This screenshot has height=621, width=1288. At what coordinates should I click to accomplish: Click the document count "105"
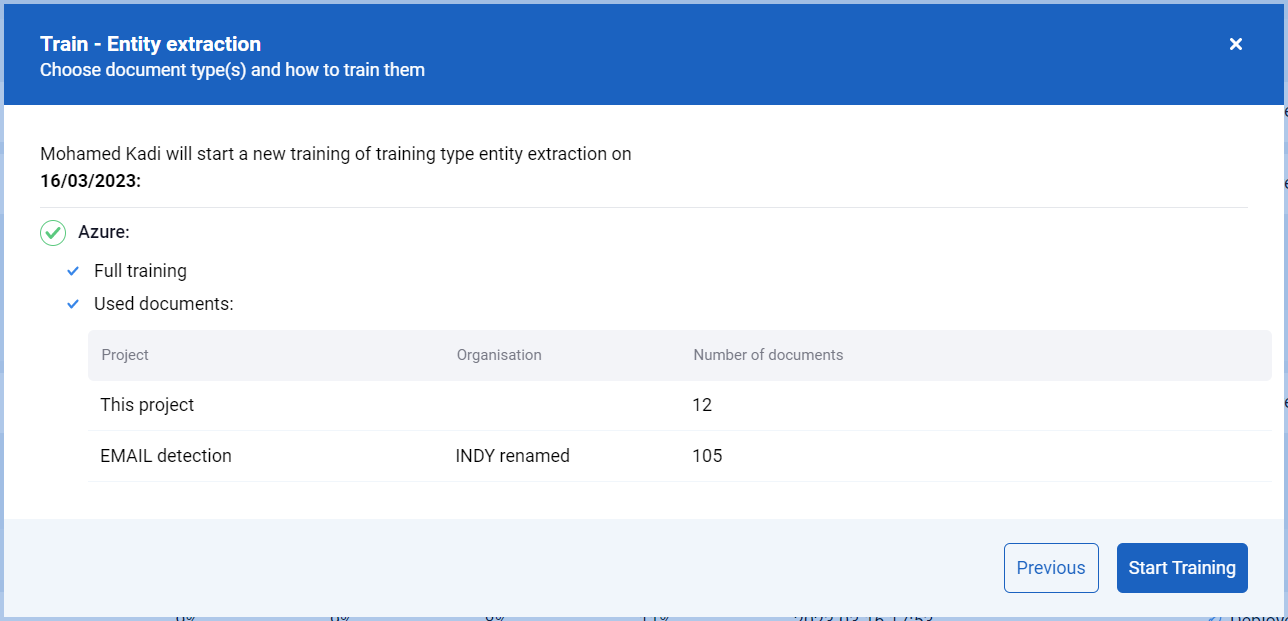pos(707,456)
